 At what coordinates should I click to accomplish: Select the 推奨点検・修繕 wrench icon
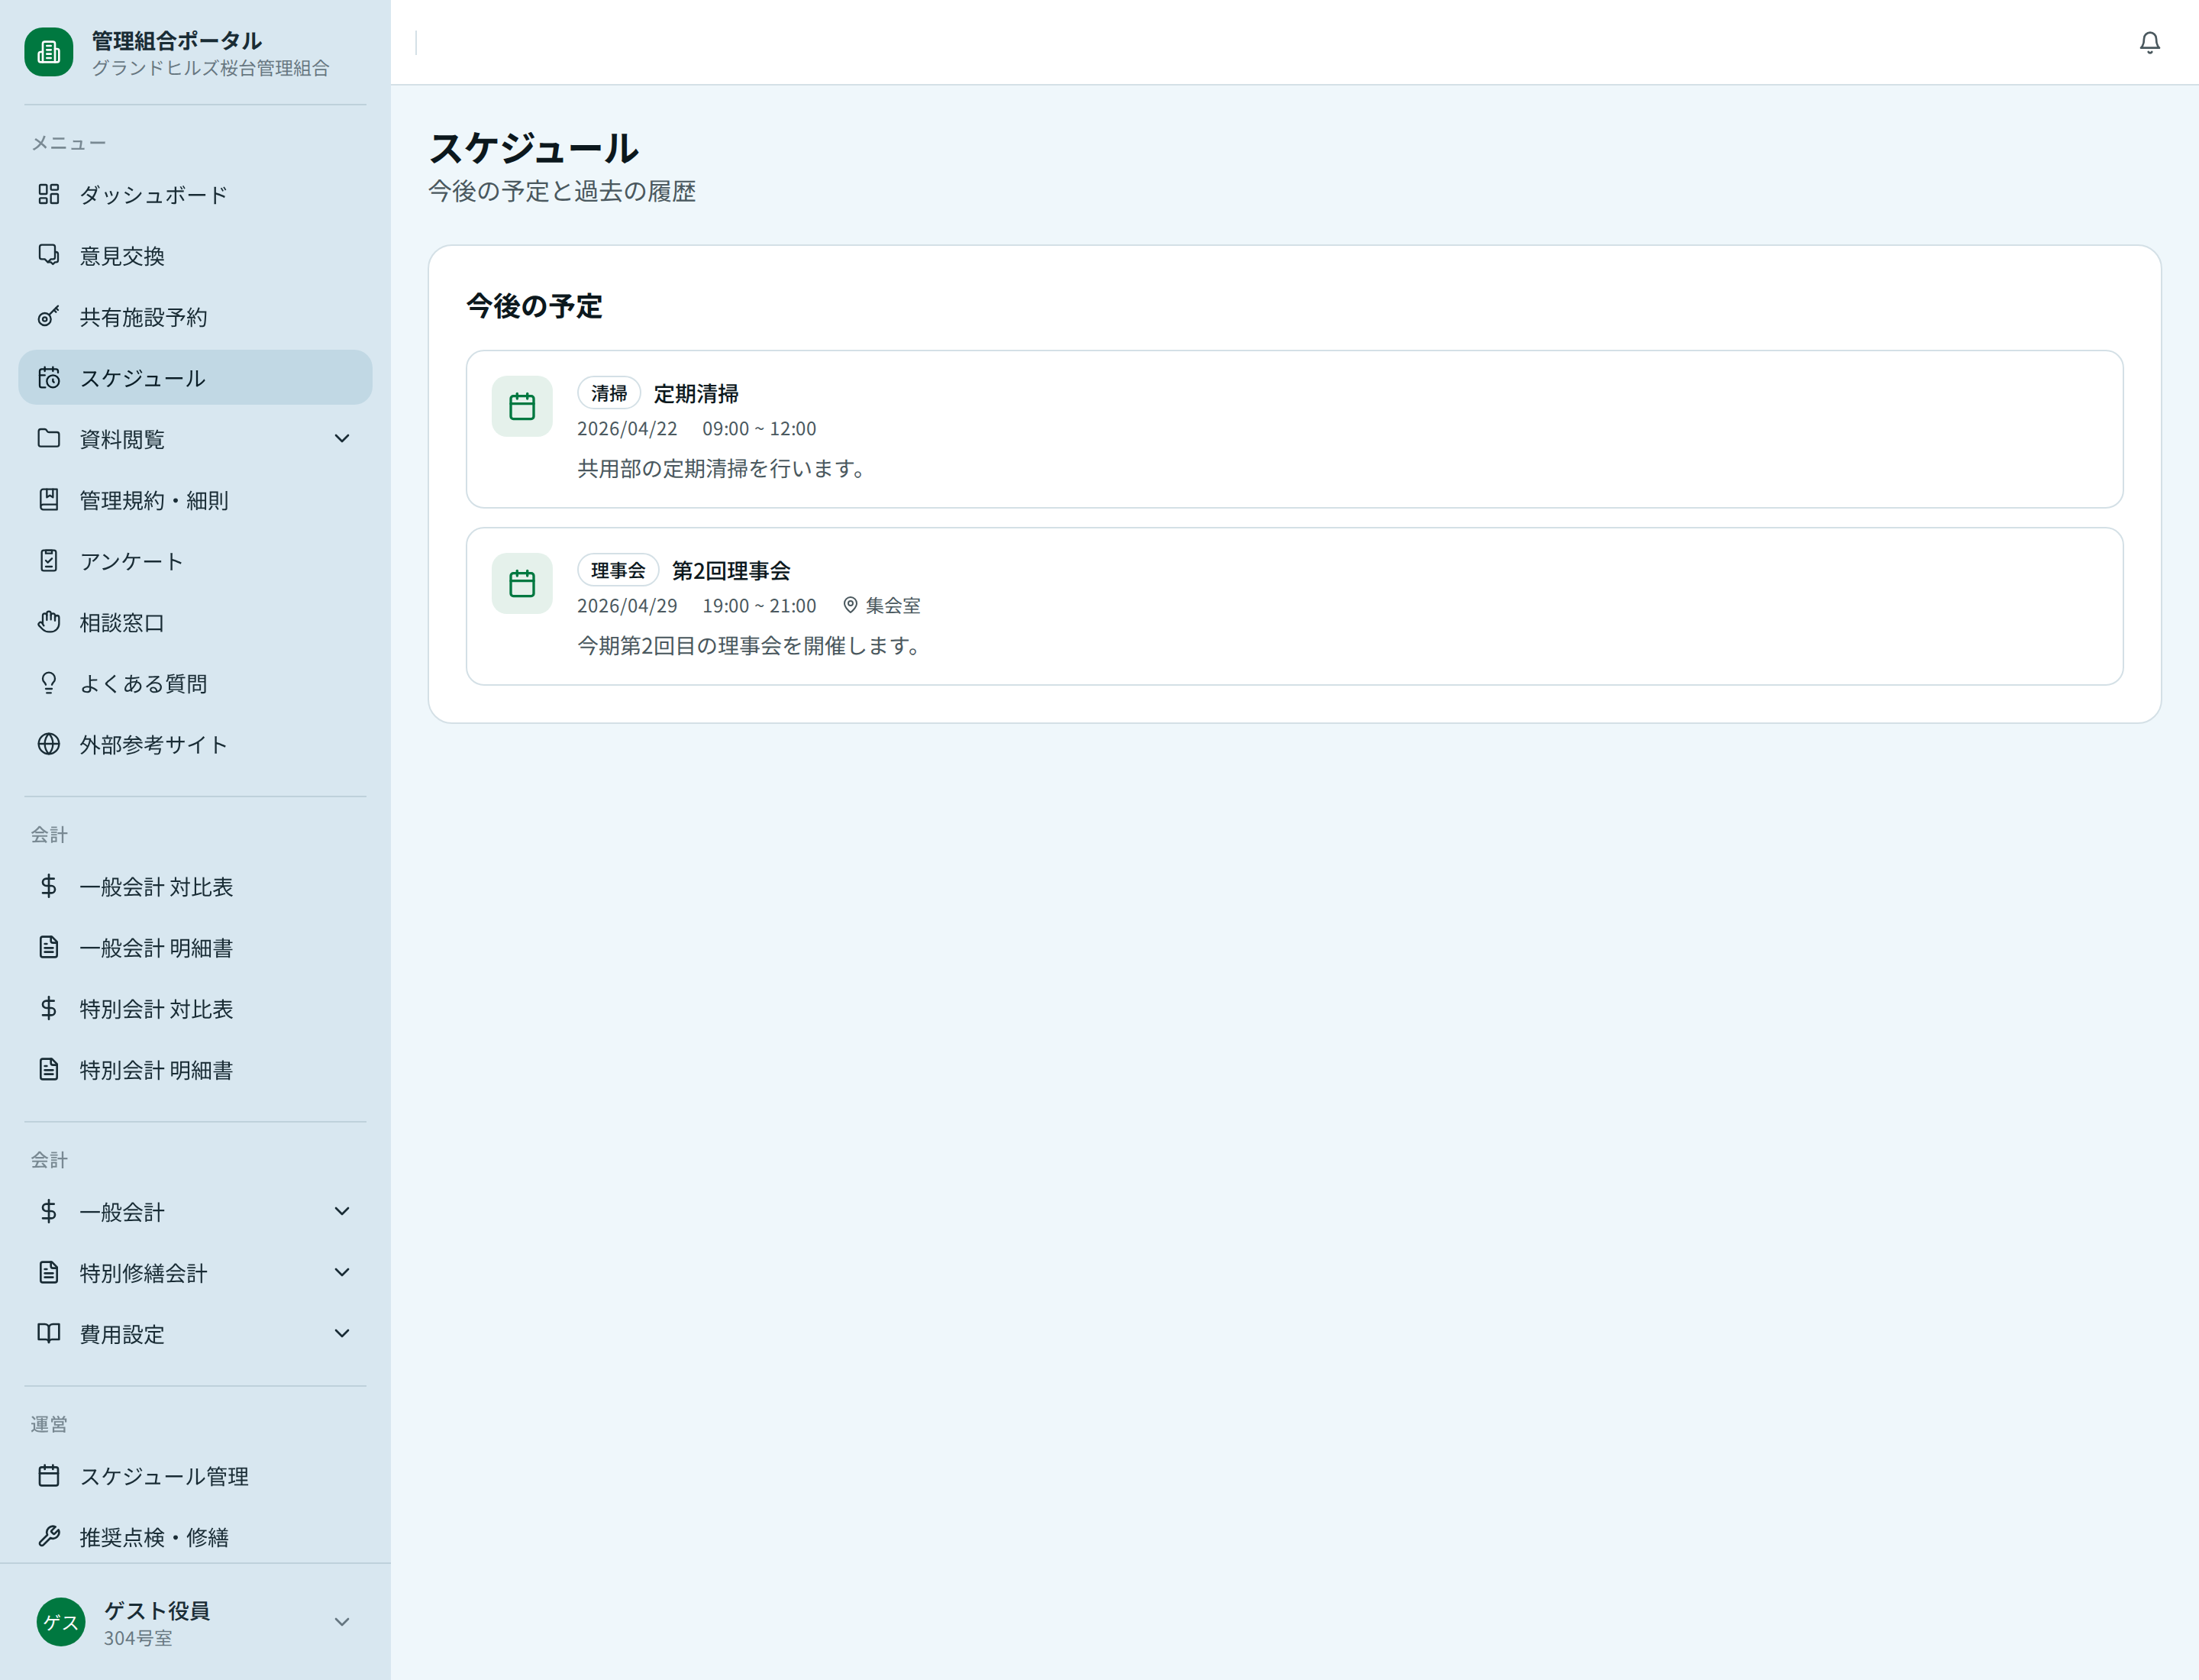49,1537
